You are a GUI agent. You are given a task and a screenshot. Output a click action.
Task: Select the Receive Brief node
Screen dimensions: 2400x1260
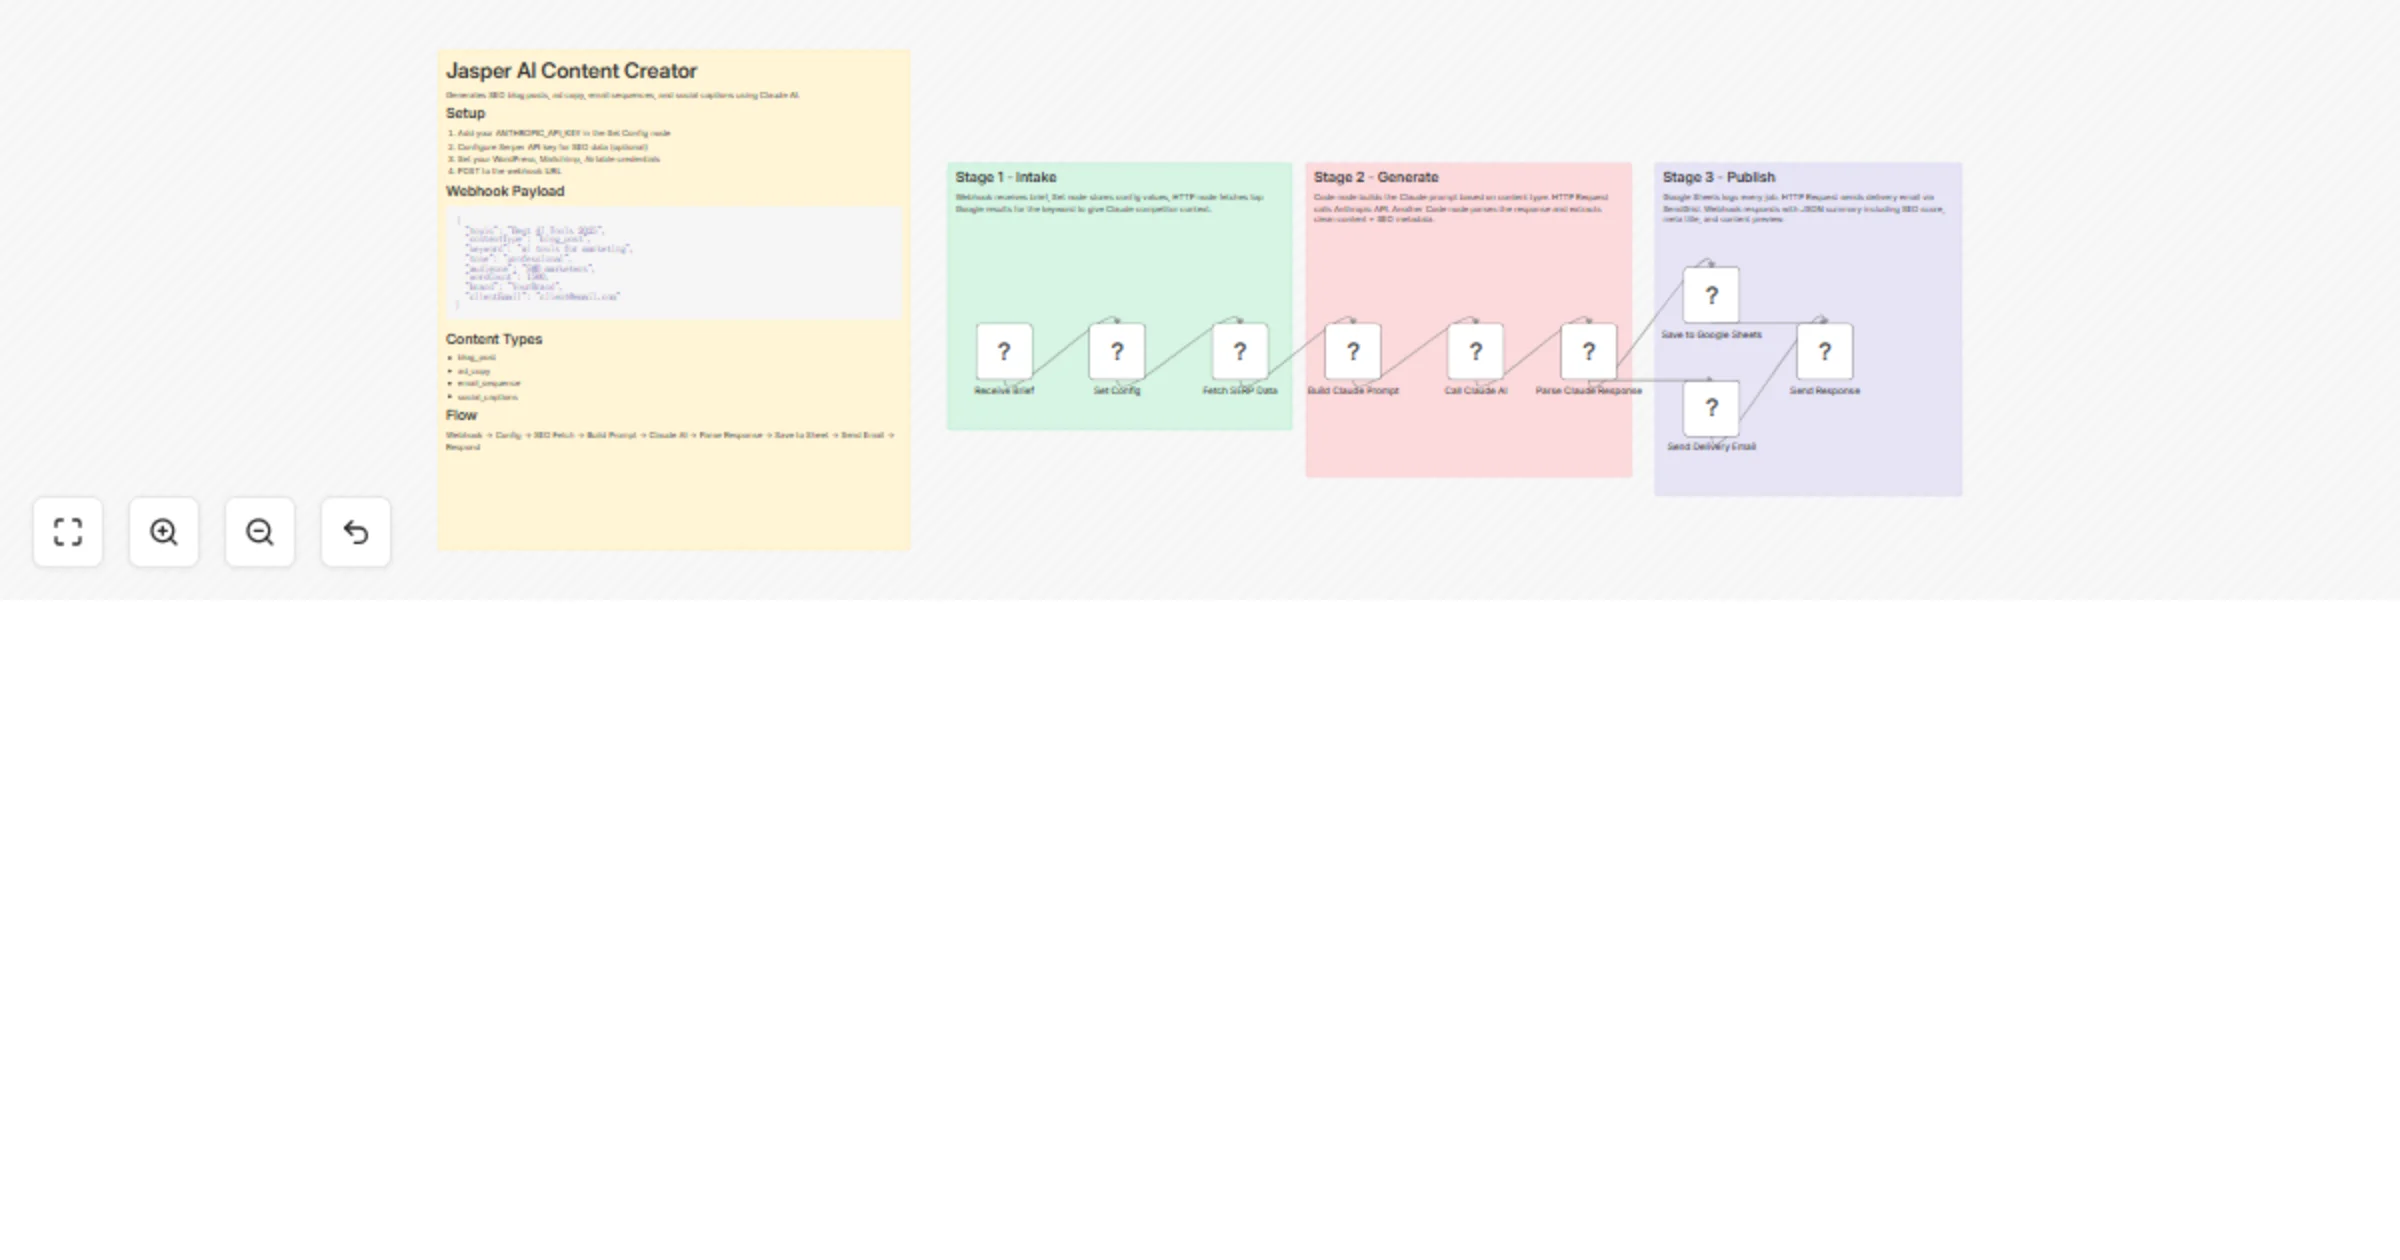coord(1004,351)
